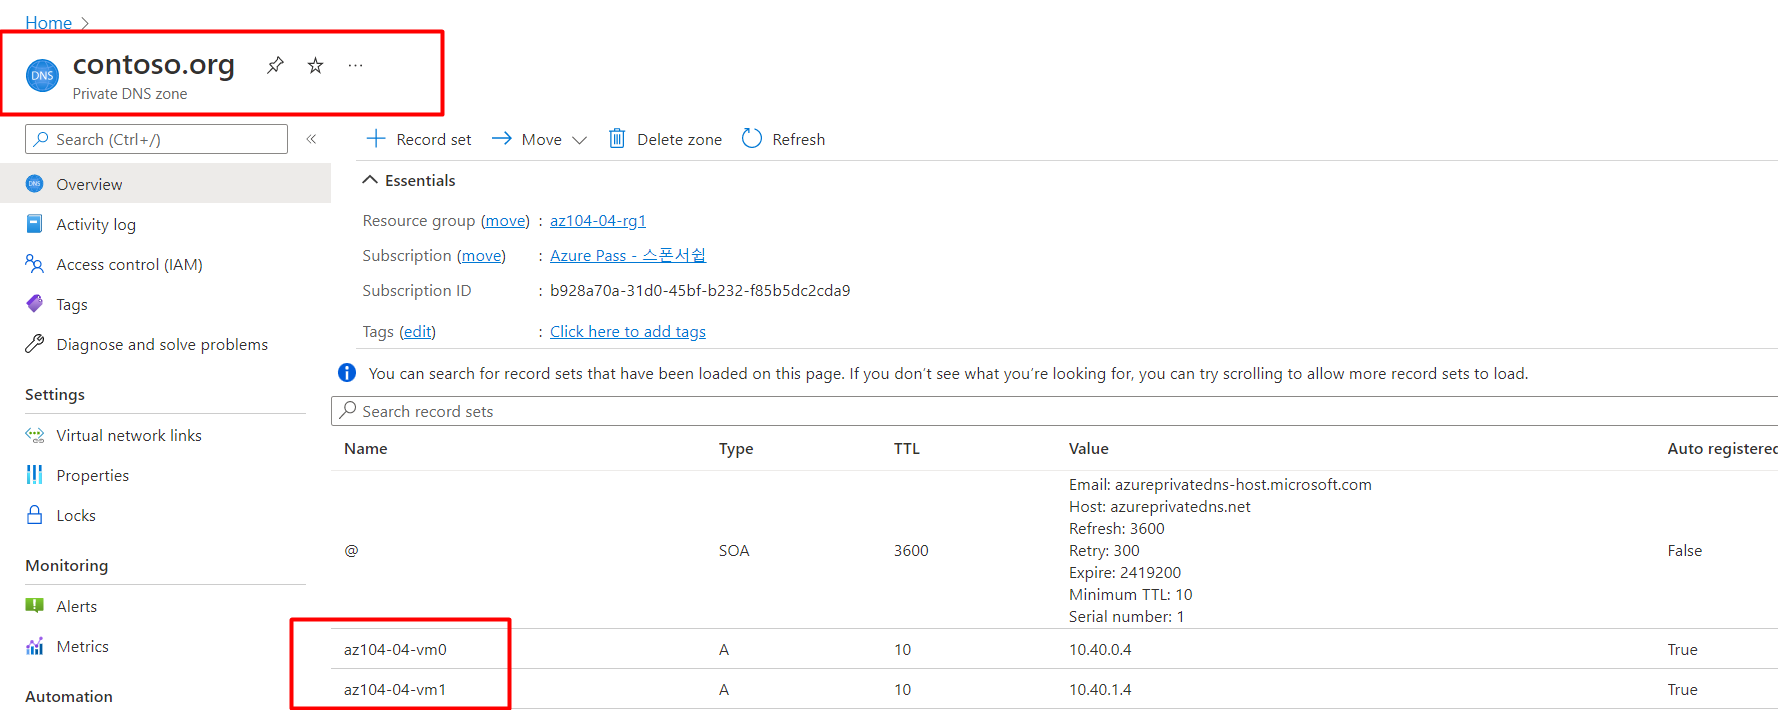
Task: Click the purple Tags icon
Action: [x=35, y=303]
